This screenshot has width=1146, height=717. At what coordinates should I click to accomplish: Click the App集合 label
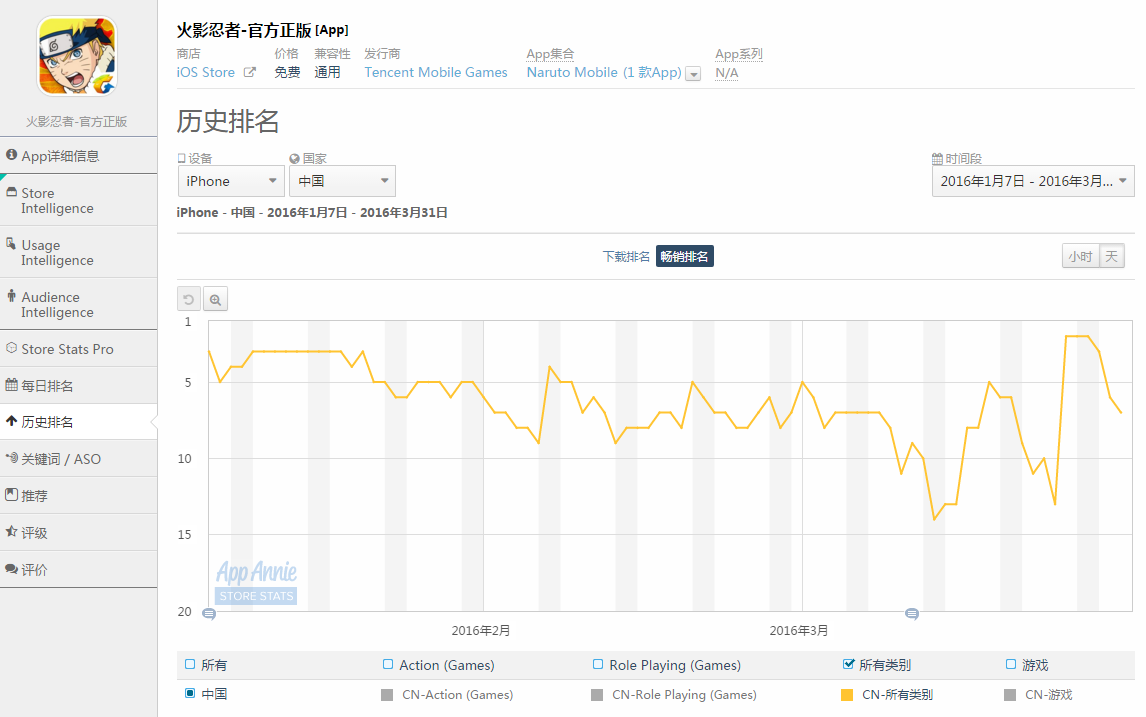point(550,54)
